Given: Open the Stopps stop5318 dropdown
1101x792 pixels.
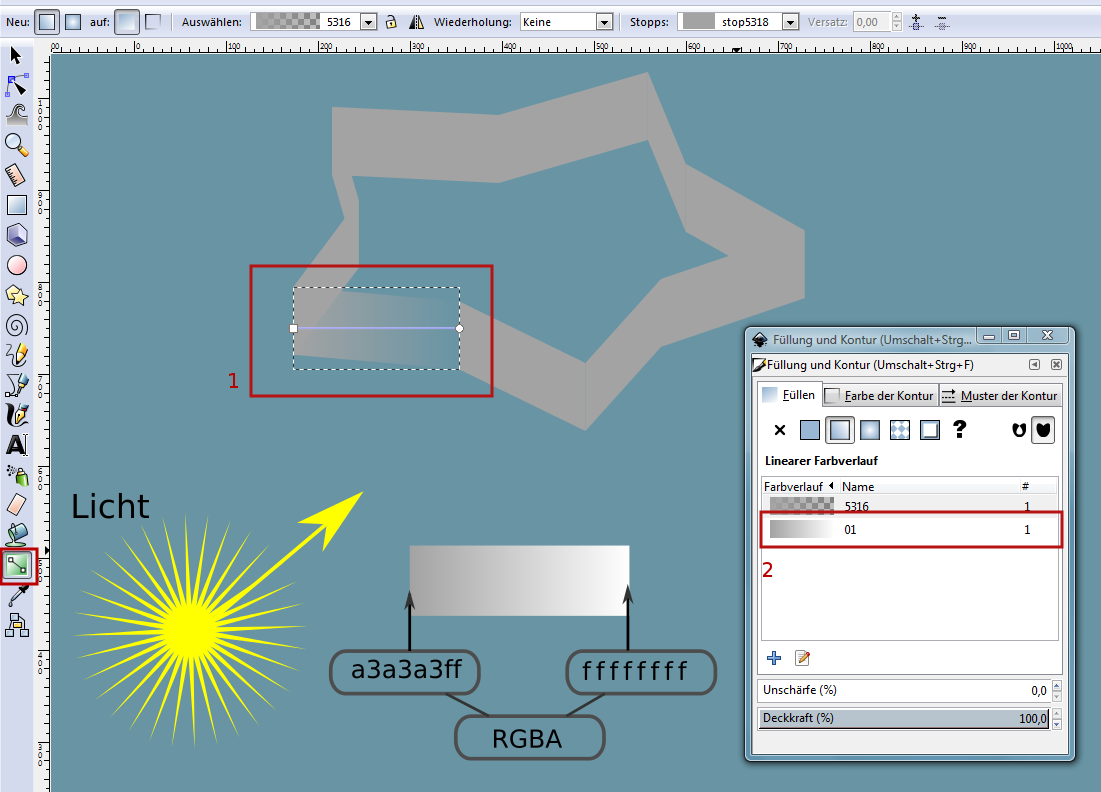Looking at the screenshot, I should tap(790, 21).
